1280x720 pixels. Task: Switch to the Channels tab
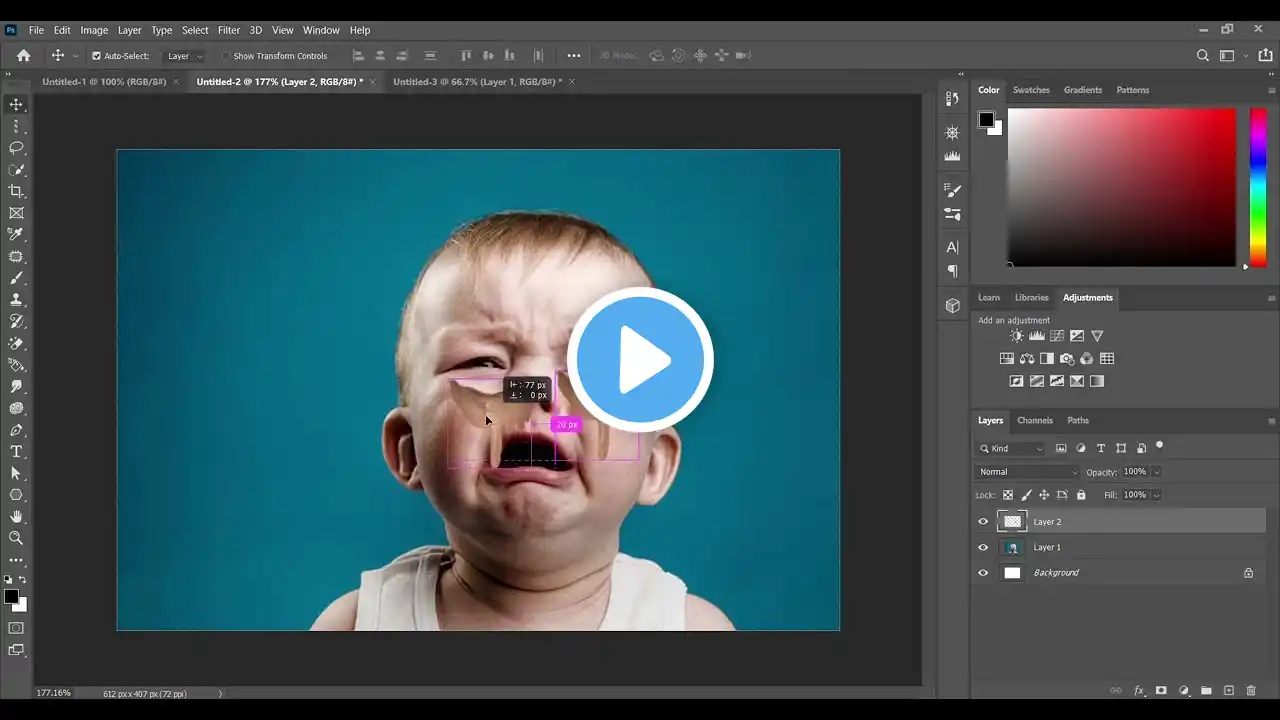click(1034, 421)
